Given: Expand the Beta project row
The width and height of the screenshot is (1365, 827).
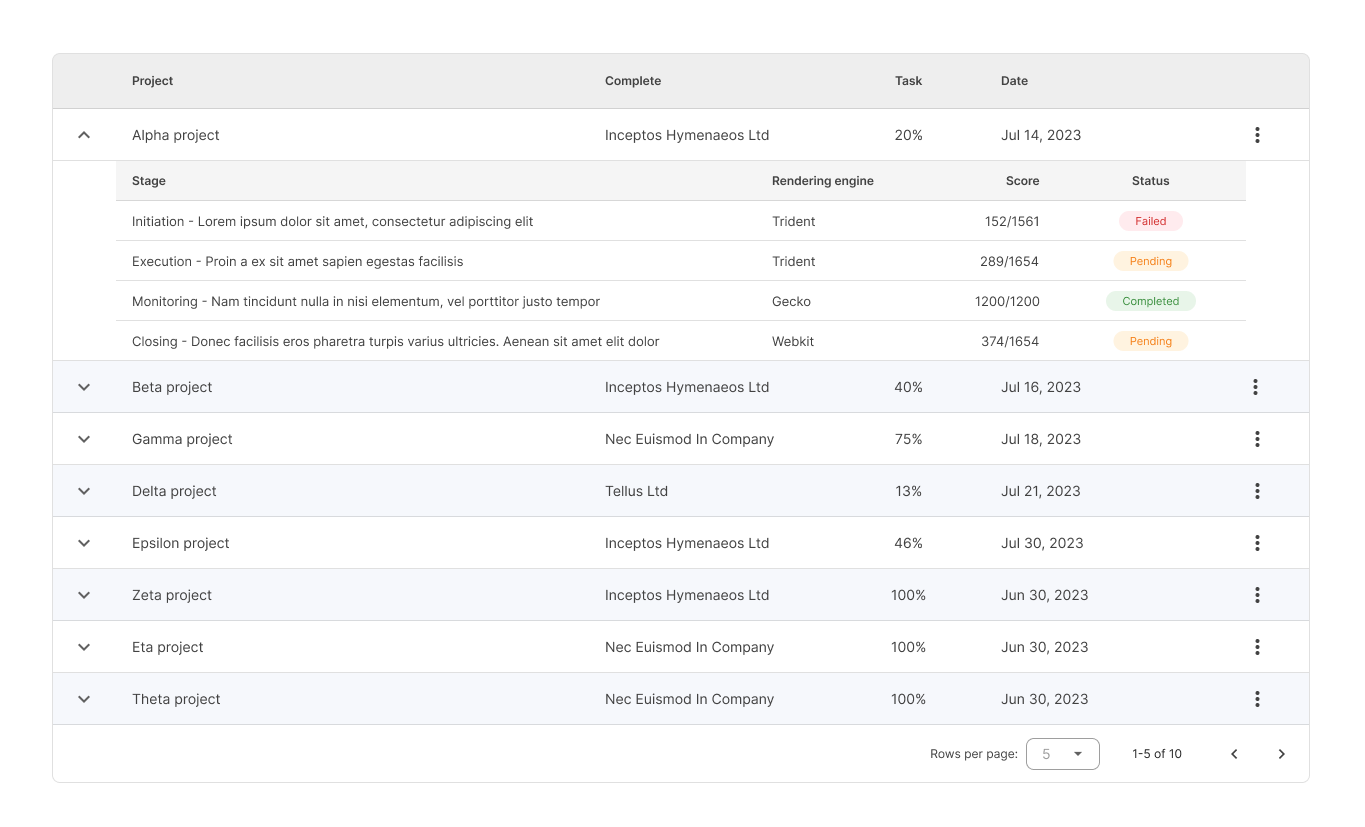Looking at the screenshot, I should tap(84, 387).
